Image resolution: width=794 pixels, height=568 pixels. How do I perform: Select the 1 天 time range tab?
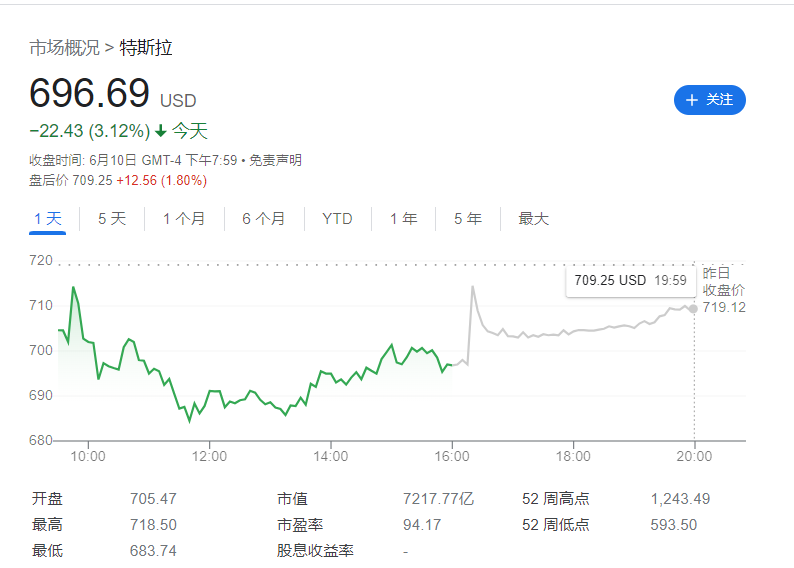47,219
